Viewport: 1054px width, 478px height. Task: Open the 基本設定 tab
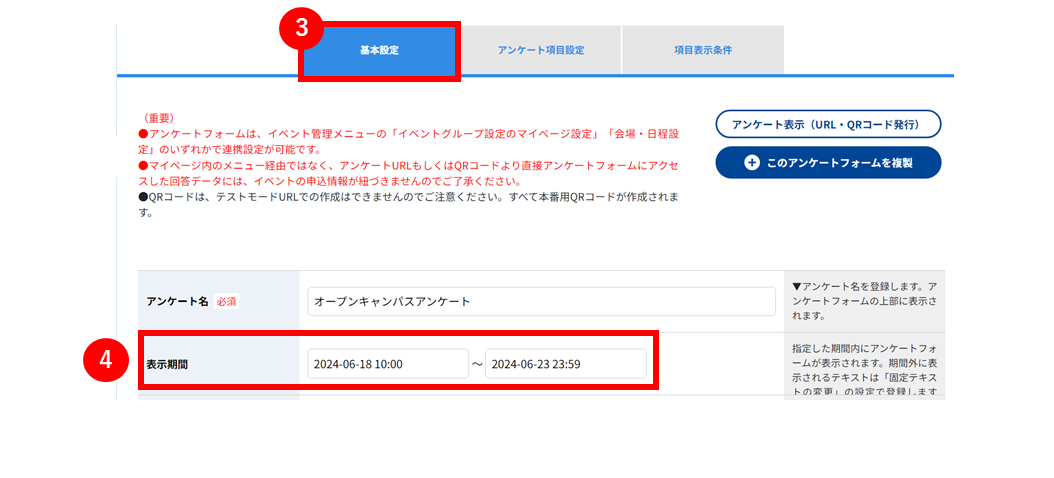pos(379,50)
